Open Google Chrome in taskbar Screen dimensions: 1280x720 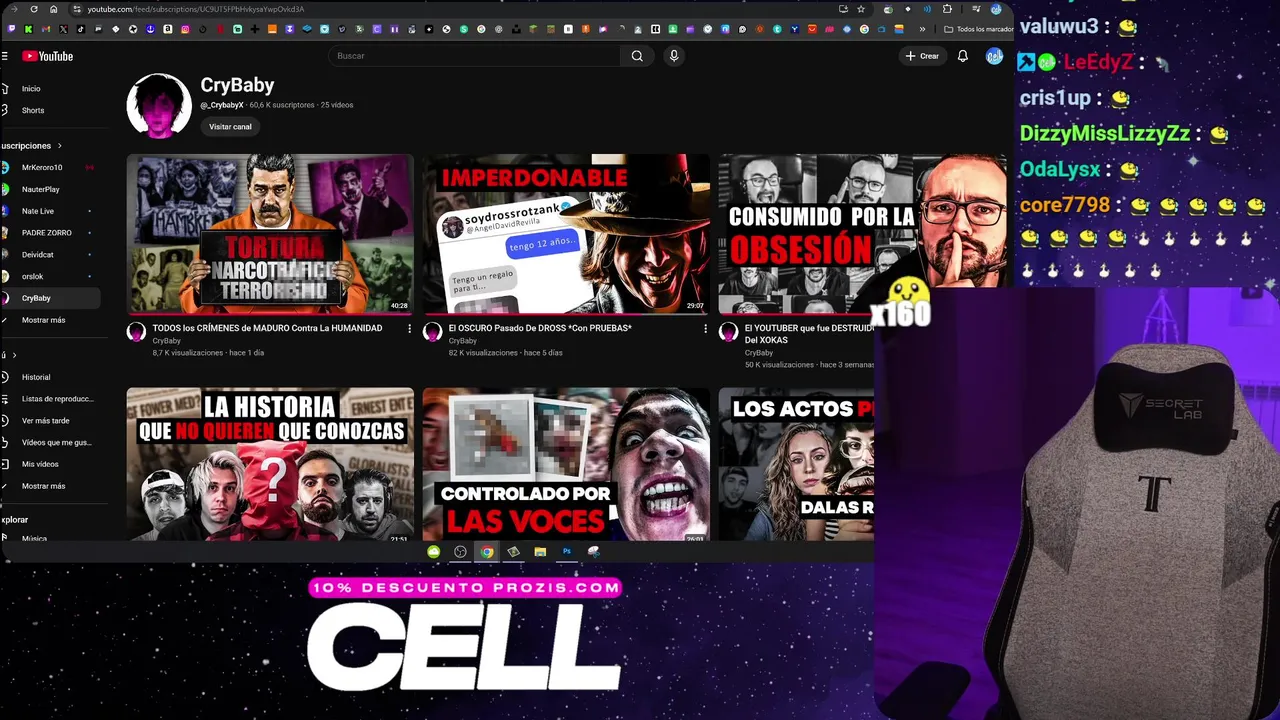[486, 552]
